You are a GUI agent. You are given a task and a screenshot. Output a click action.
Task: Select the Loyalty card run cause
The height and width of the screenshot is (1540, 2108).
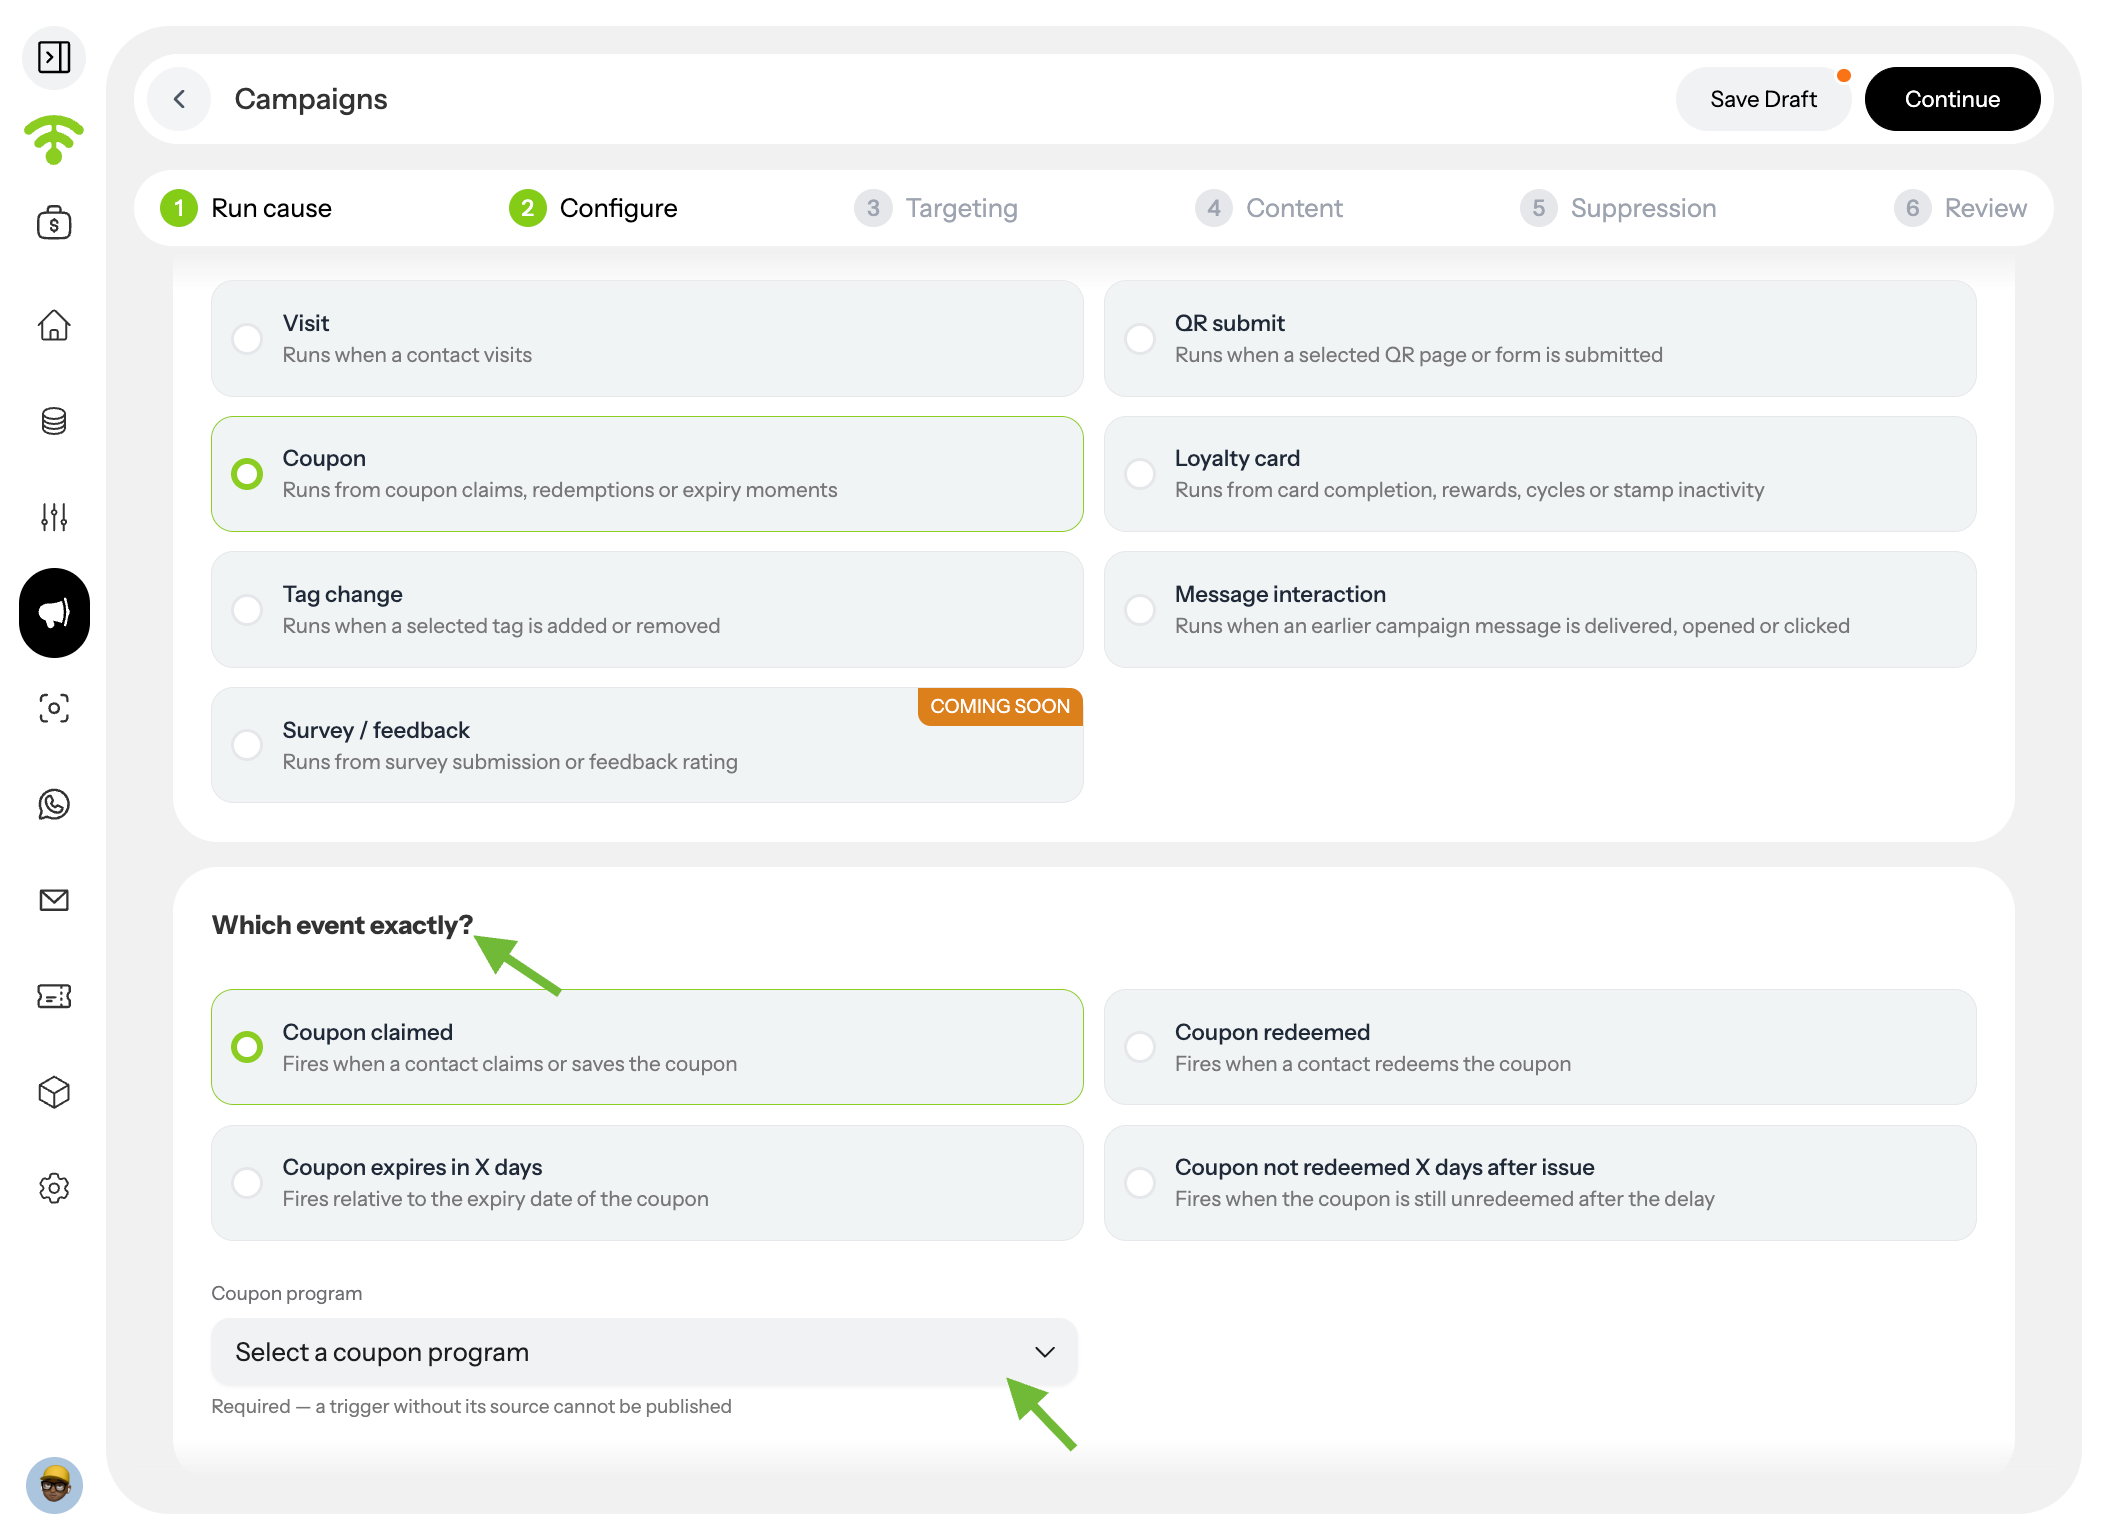click(x=1540, y=474)
